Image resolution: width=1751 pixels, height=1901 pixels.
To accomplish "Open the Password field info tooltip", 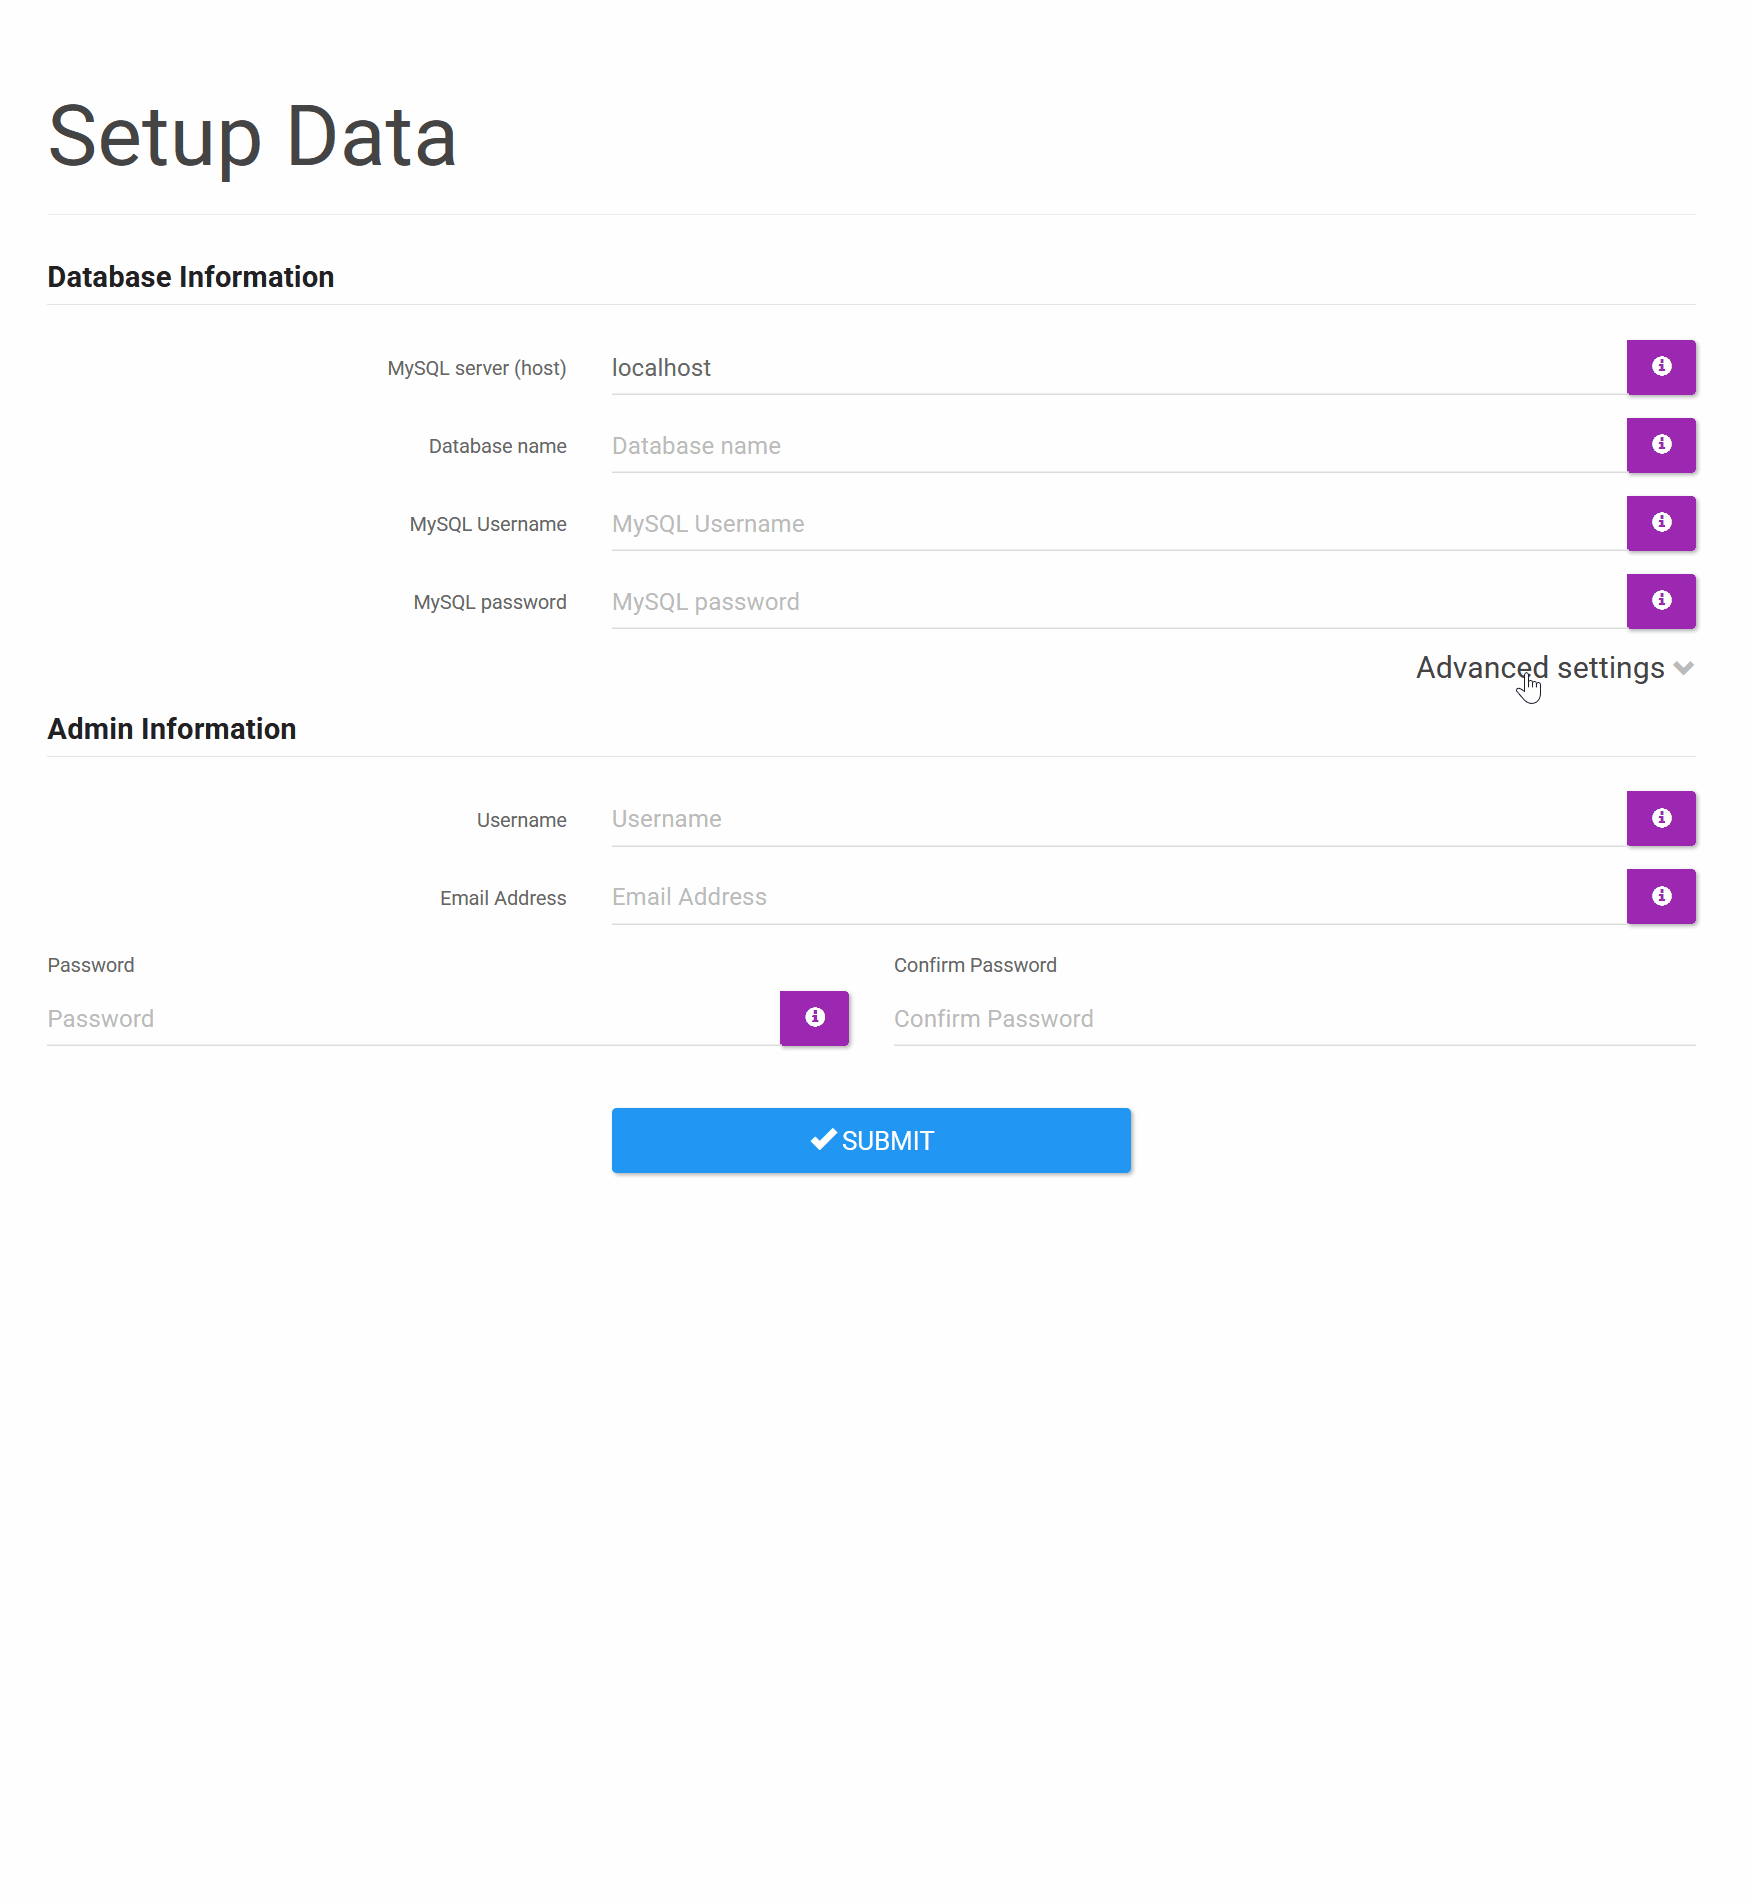I will coord(814,1018).
